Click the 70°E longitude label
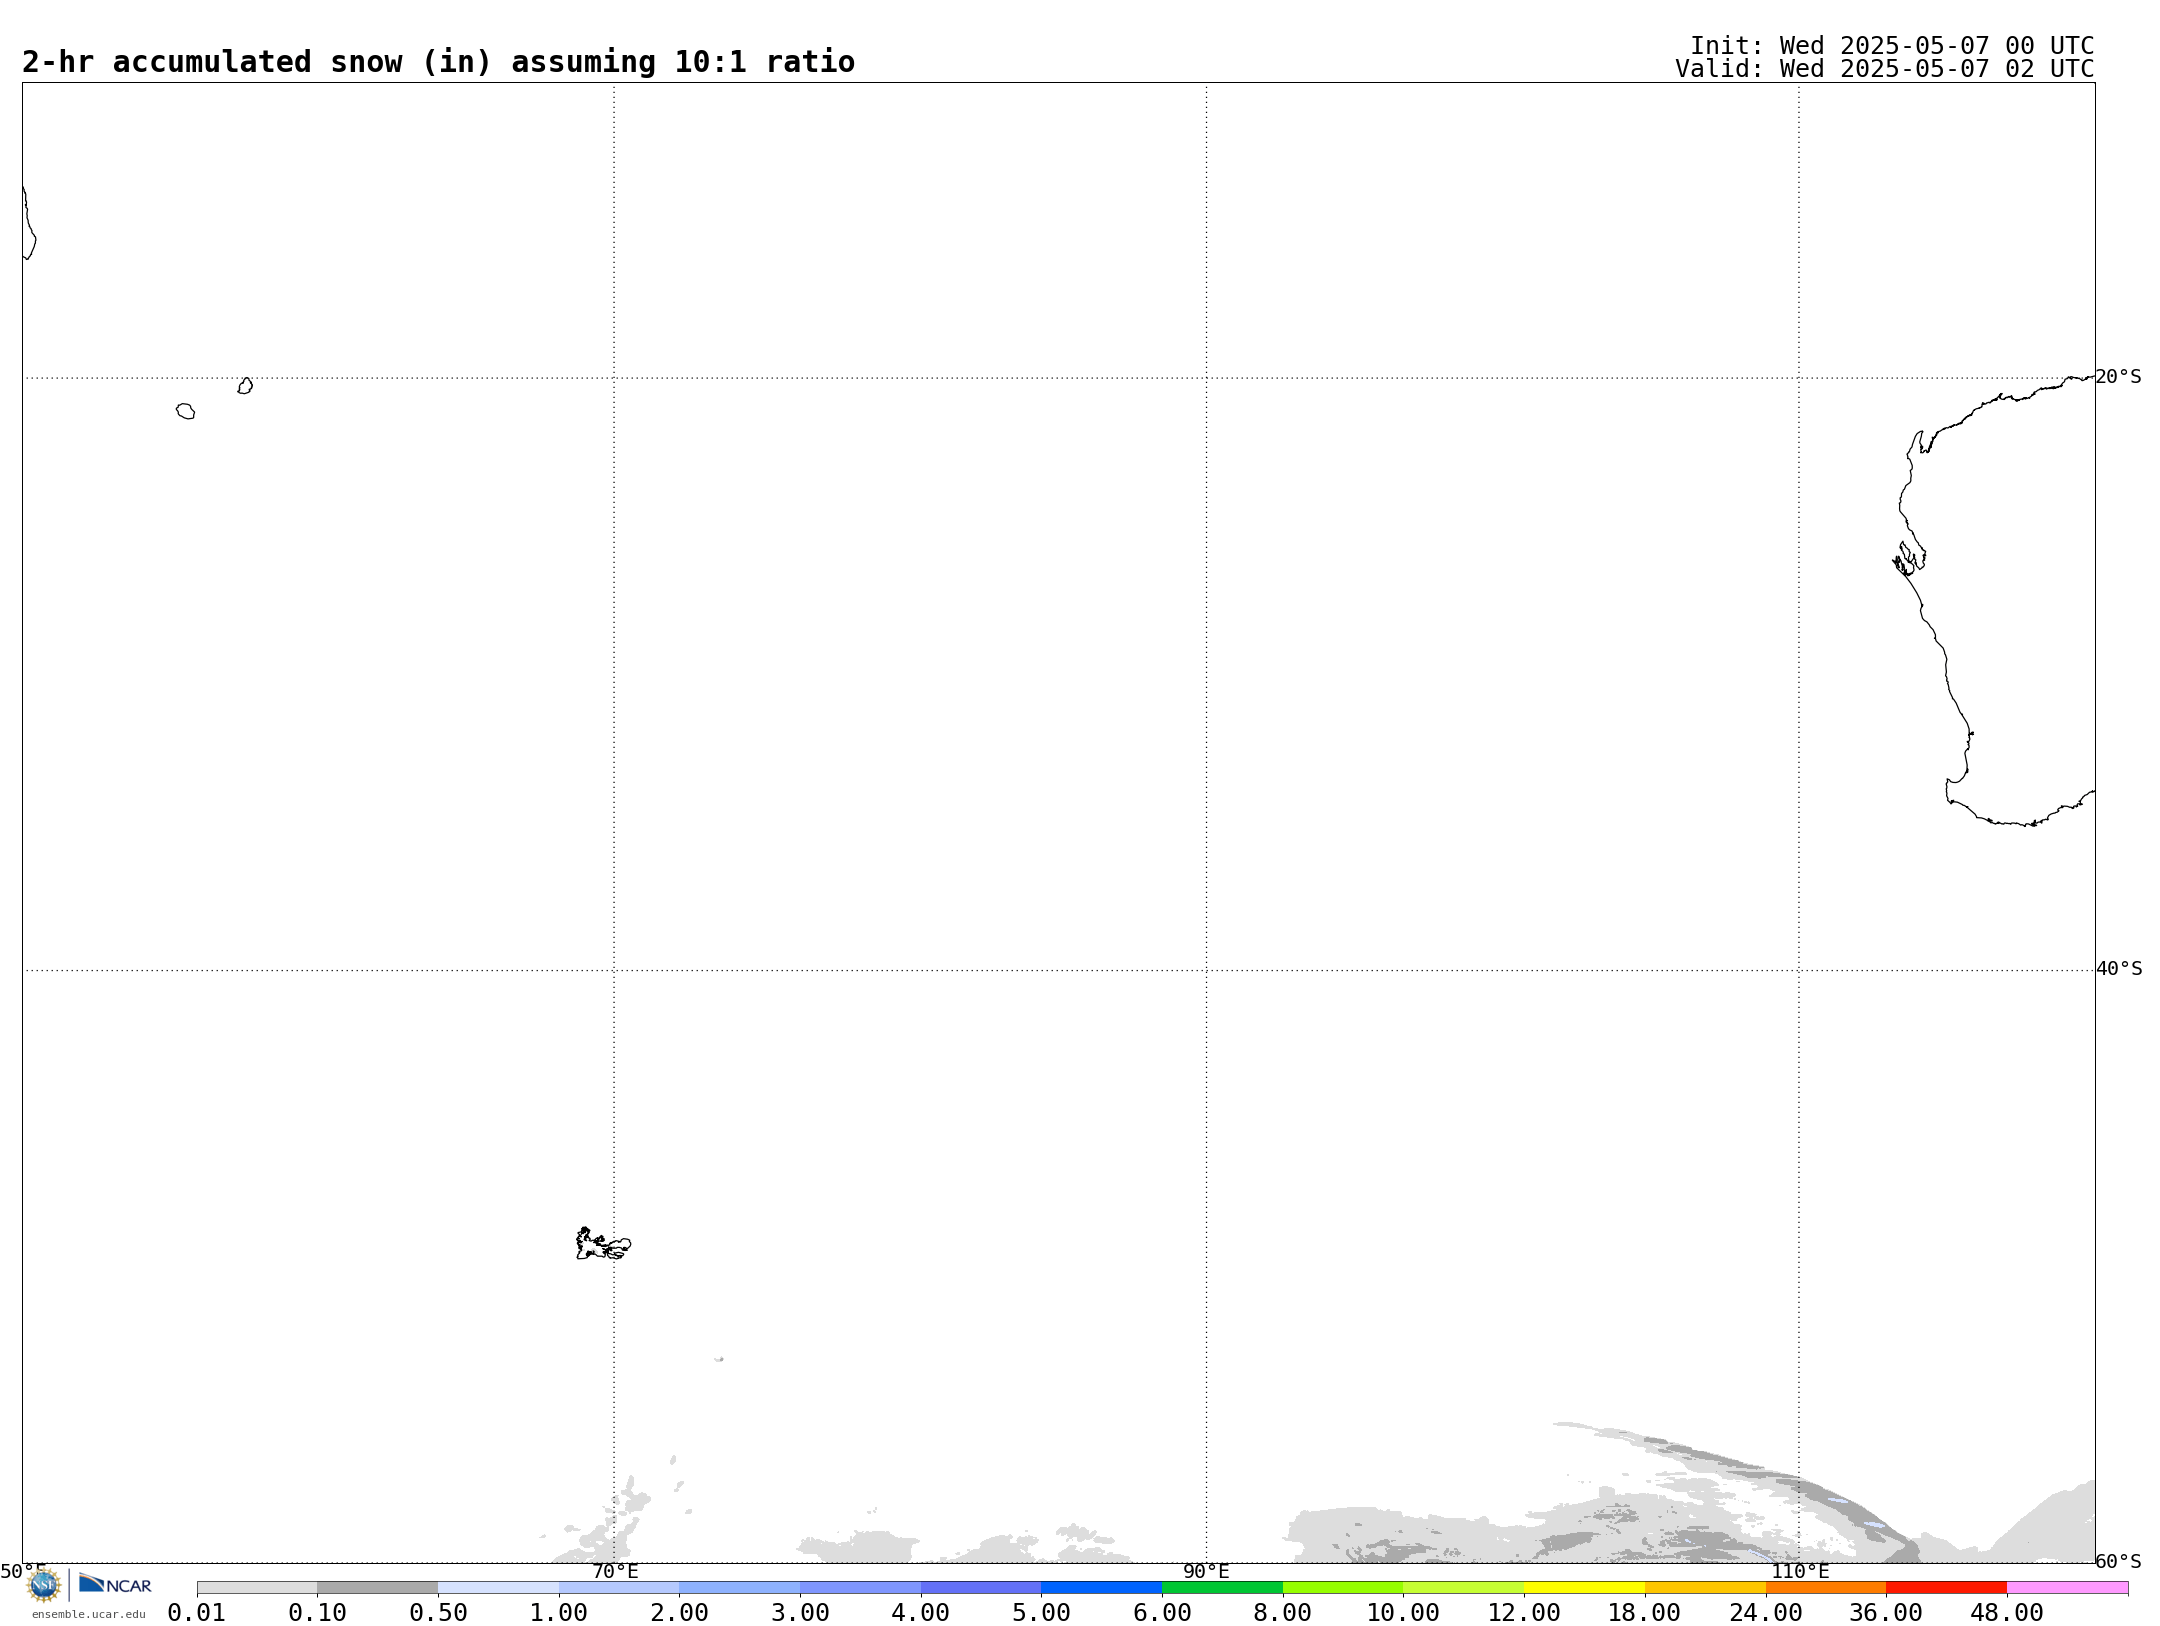 click(615, 1571)
